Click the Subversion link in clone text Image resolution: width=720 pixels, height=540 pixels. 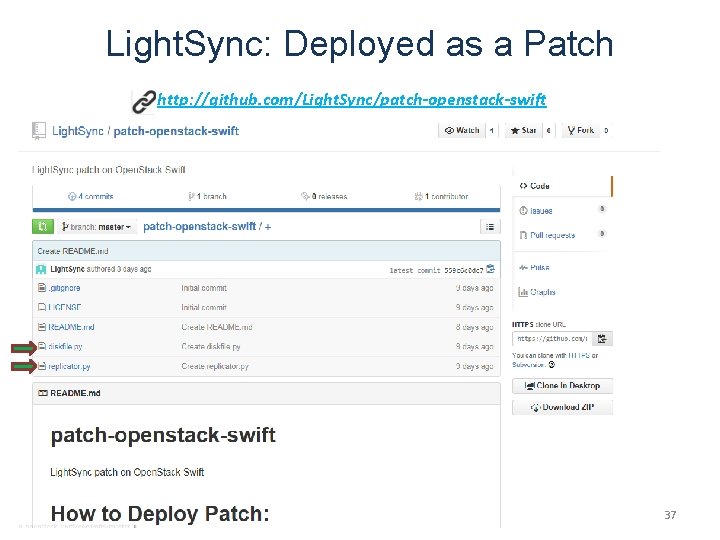[x=529, y=365]
